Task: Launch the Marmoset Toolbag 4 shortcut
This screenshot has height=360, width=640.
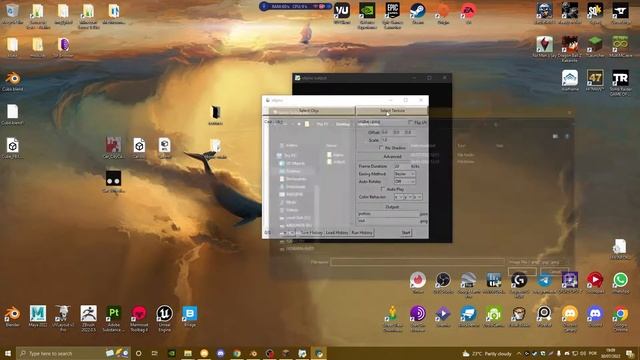Action: 139,318
